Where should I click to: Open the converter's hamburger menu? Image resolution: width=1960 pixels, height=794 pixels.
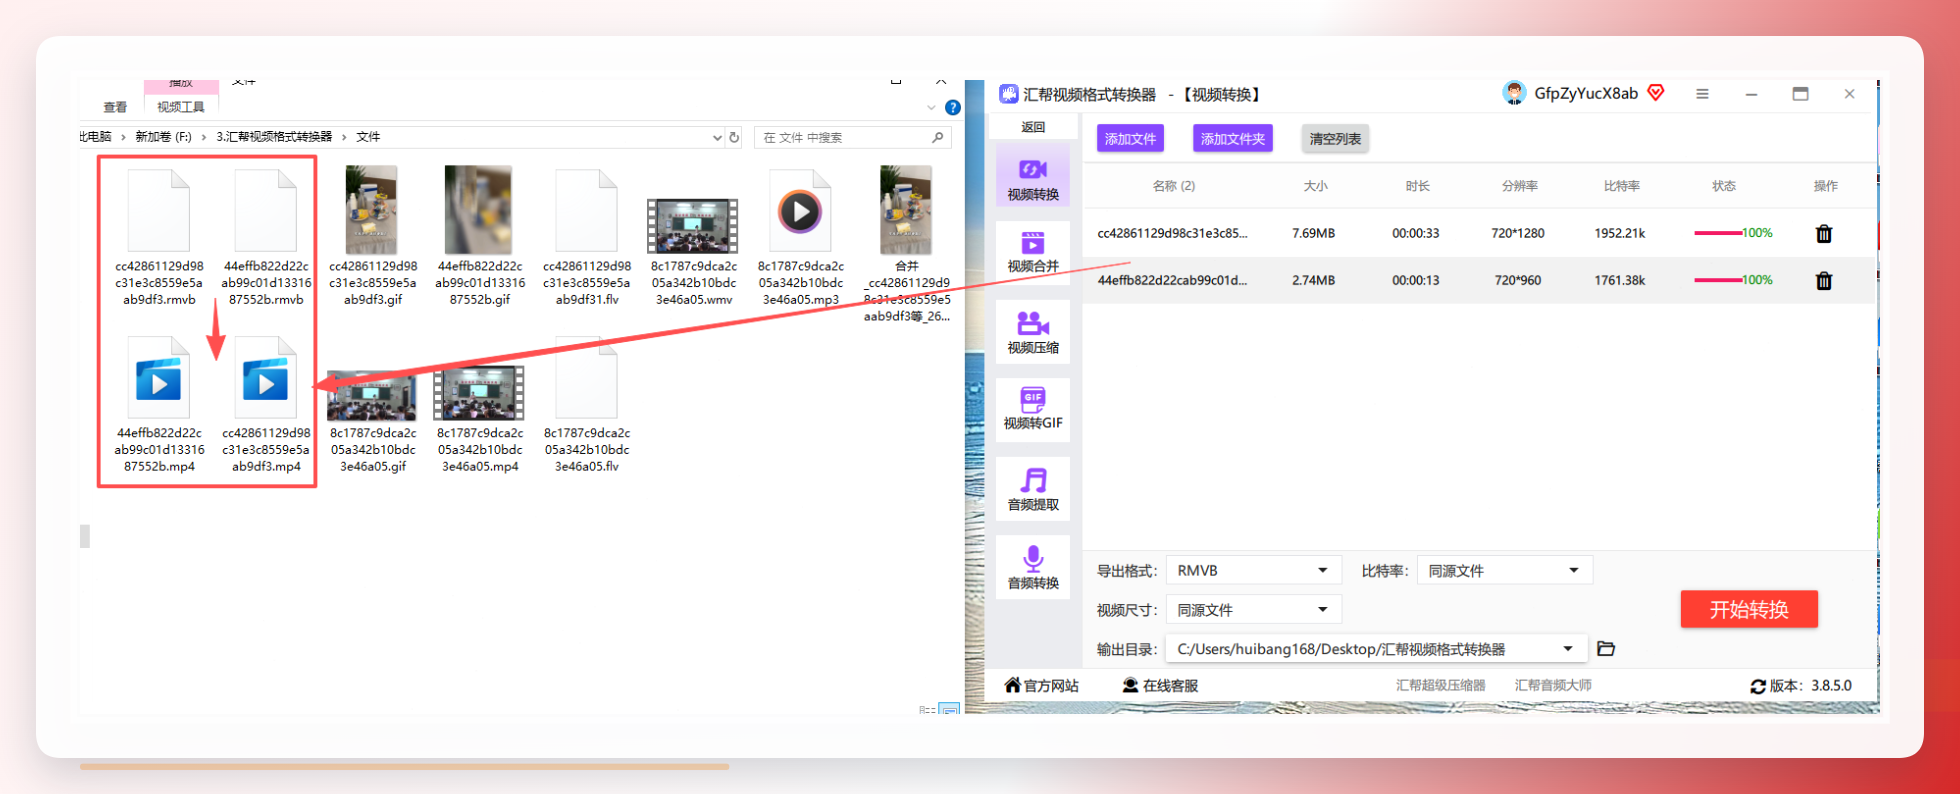tap(1702, 94)
